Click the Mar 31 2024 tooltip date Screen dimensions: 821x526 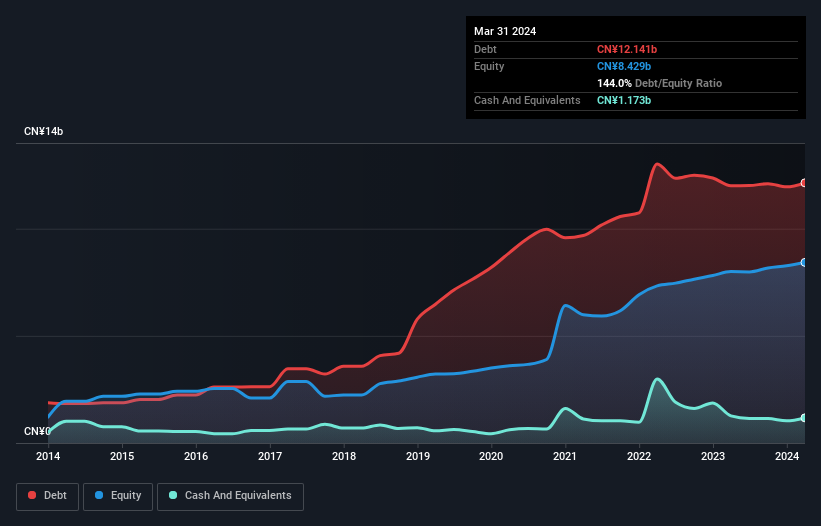coord(505,31)
